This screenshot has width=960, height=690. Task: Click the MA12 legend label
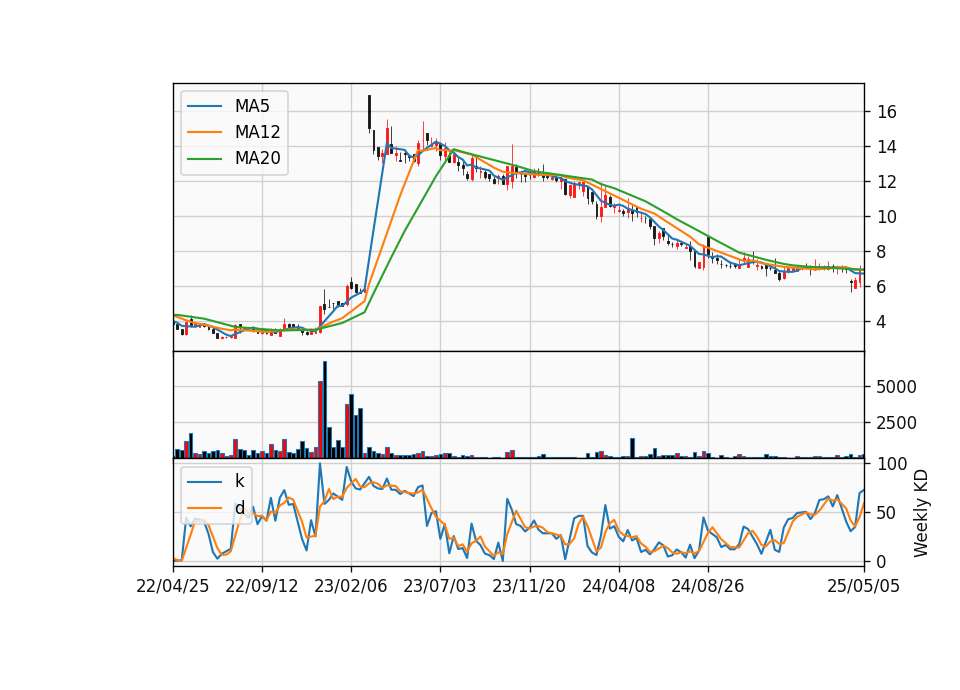point(257,132)
